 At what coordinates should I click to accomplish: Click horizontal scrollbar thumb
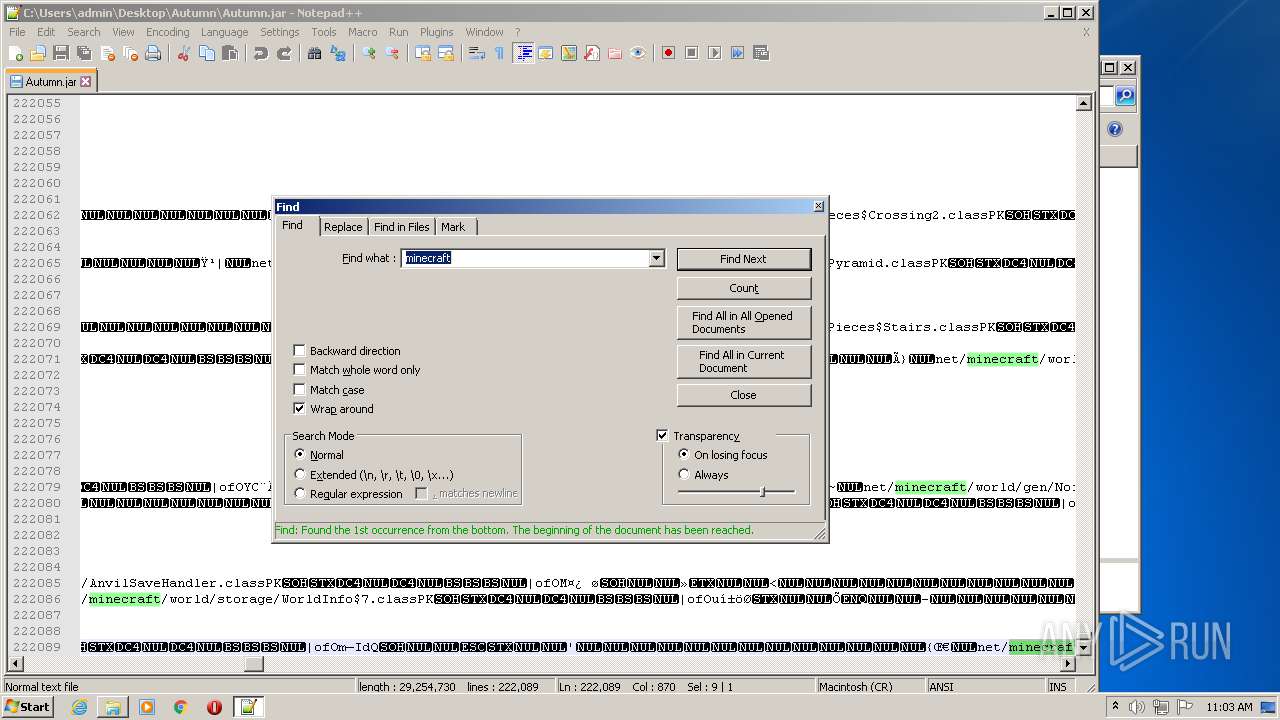(x=254, y=663)
